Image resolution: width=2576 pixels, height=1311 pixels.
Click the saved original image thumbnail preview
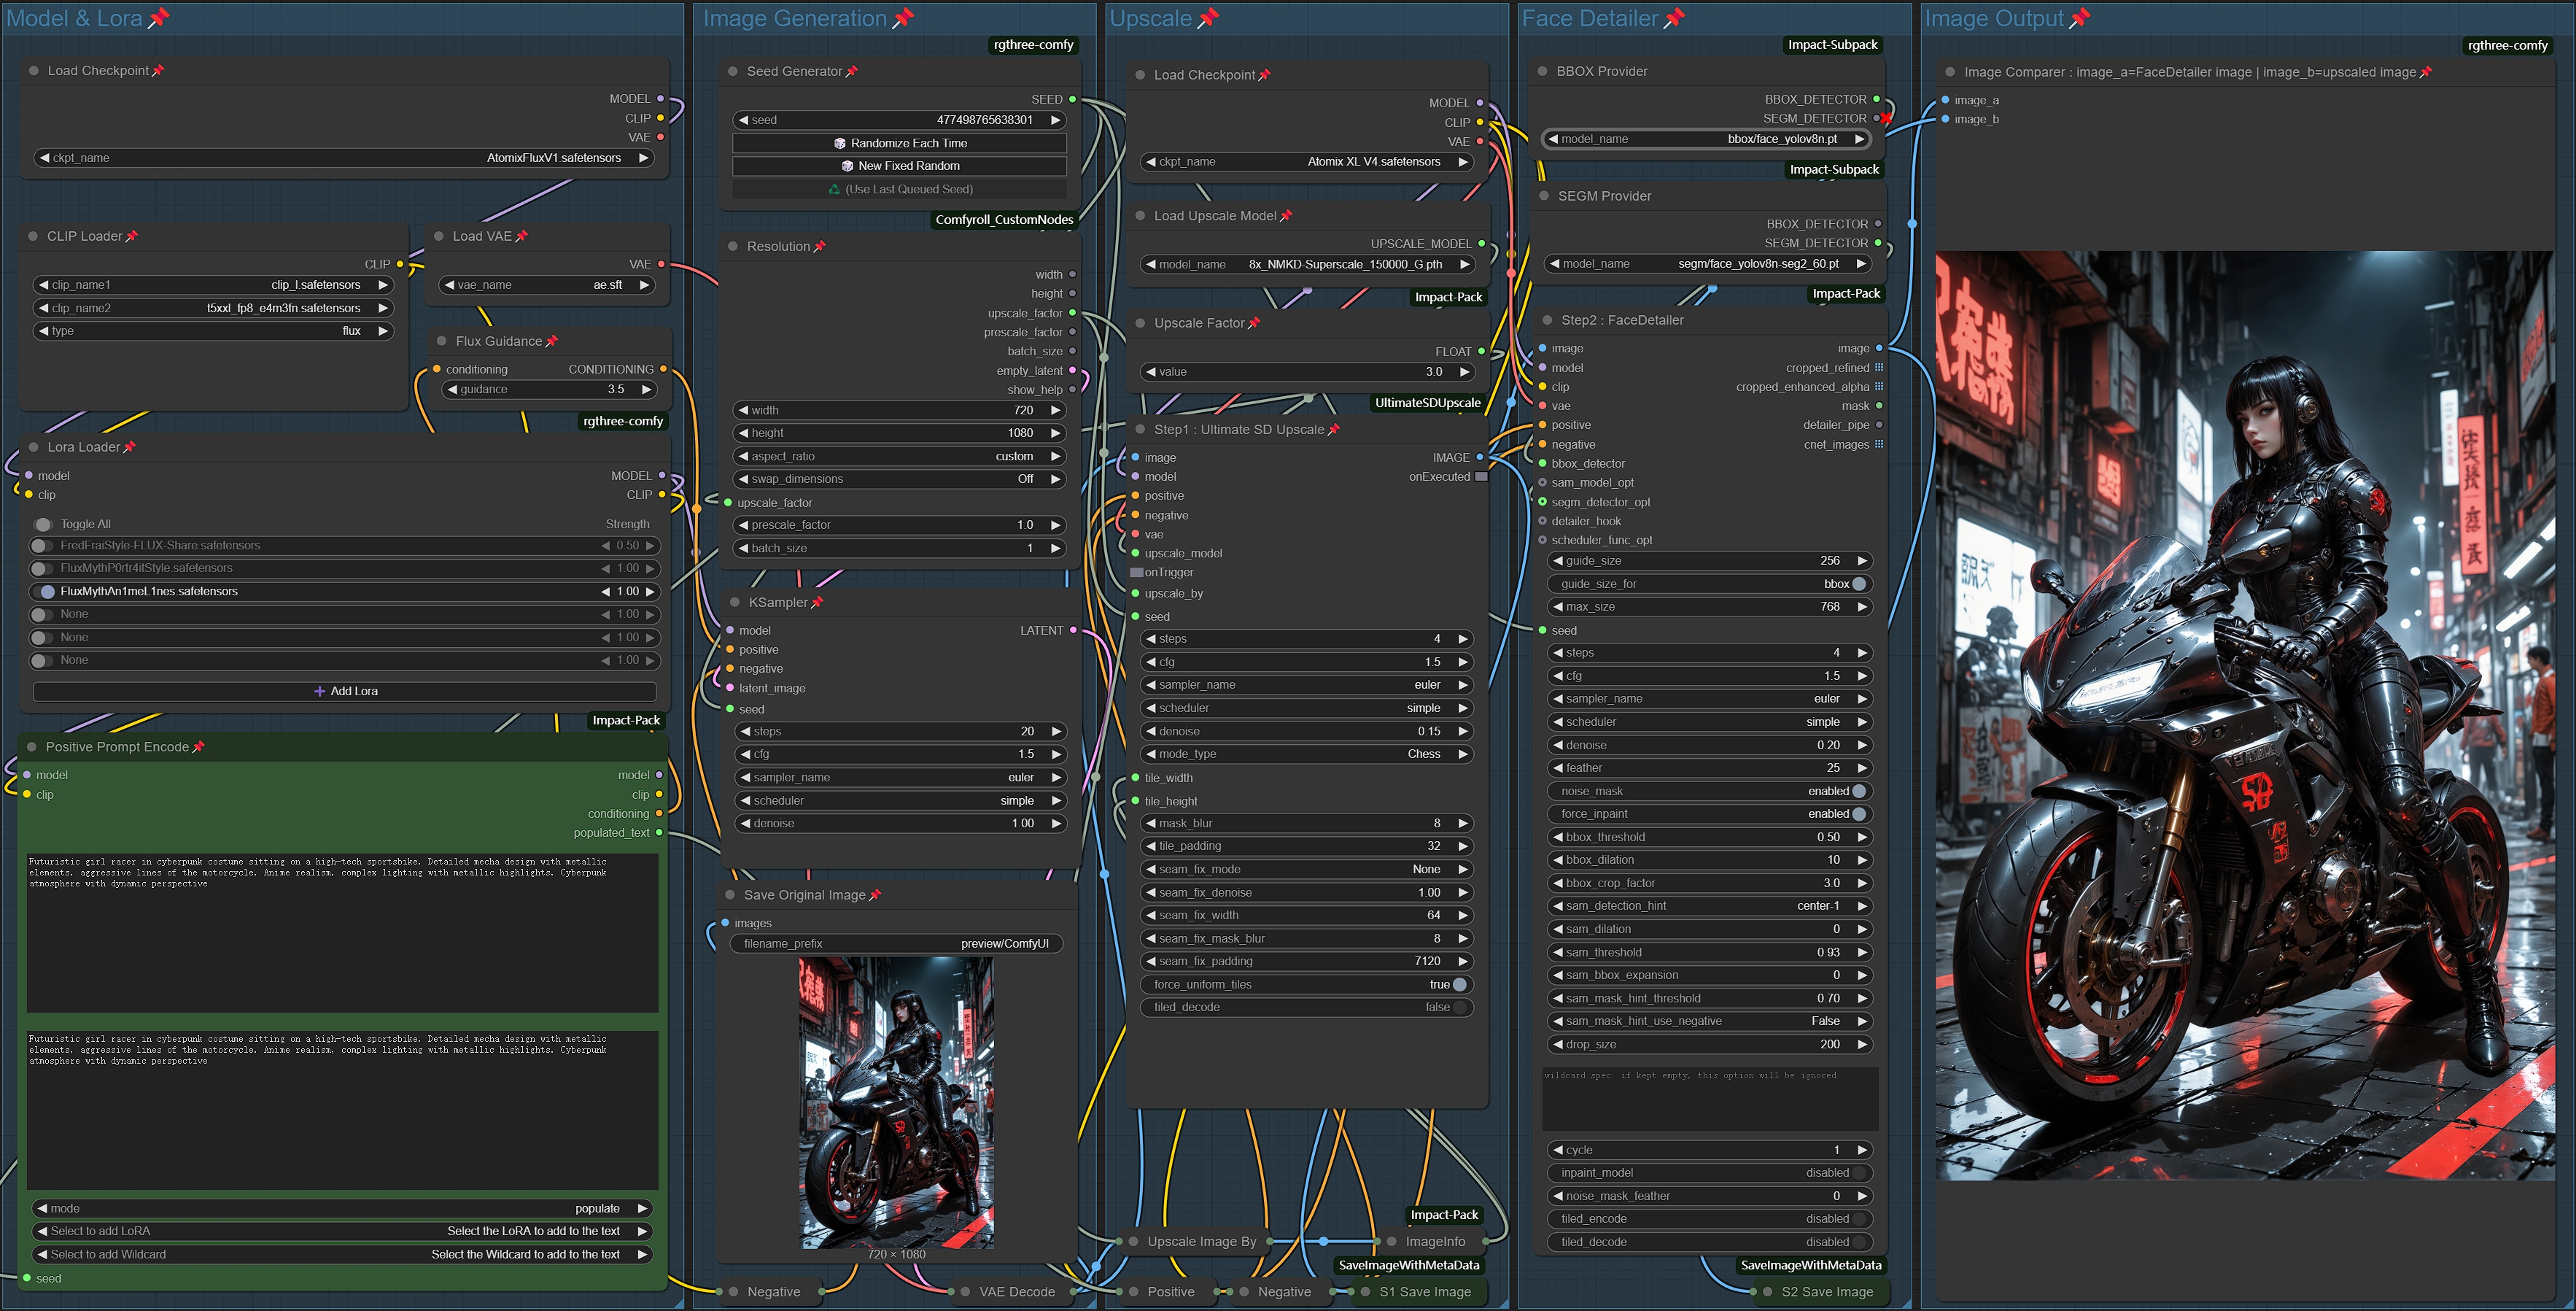[896, 1102]
